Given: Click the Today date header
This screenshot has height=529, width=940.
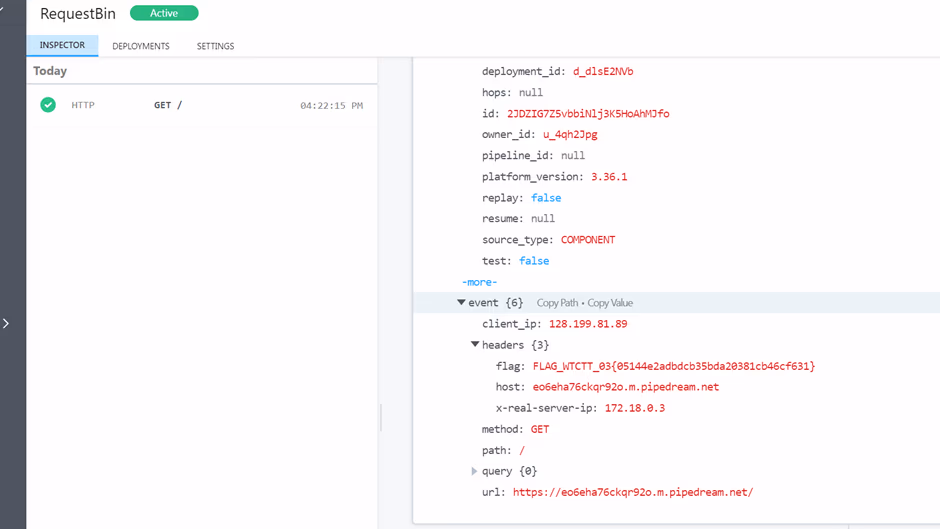Looking at the screenshot, I should pyautogui.click(x=50, y=71).
